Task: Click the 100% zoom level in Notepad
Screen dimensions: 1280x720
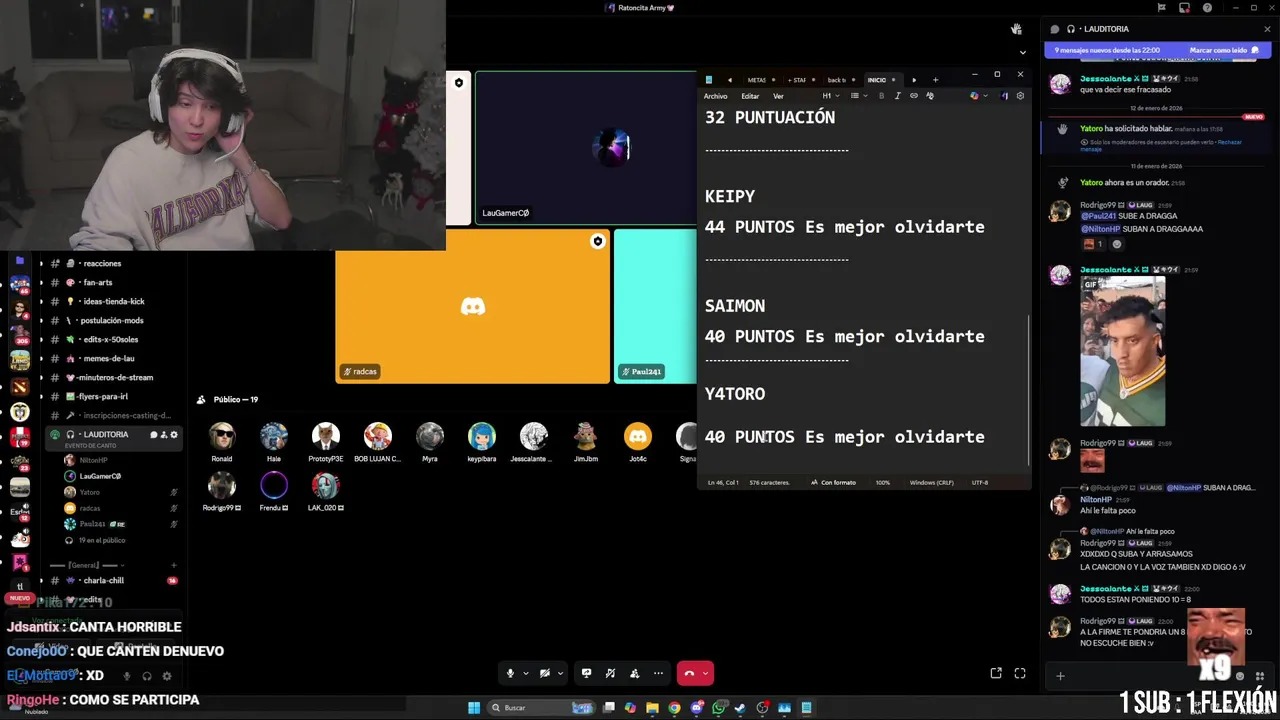Action: (x=883, y=482)
